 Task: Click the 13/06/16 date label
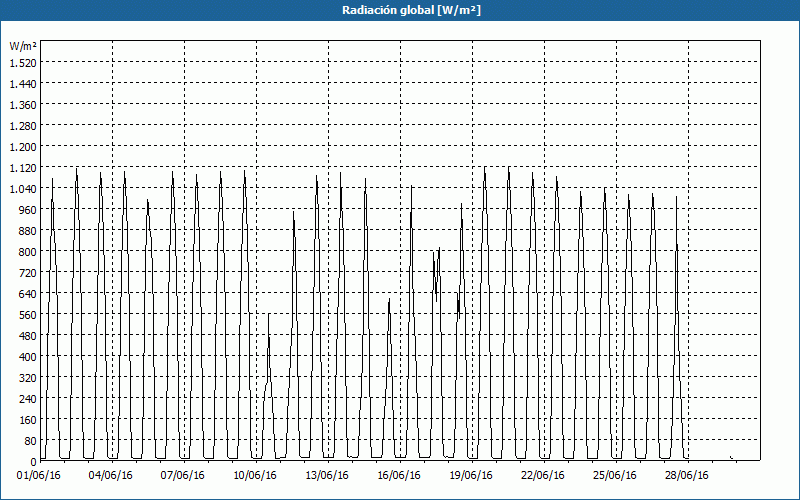(x=327, y=475)
